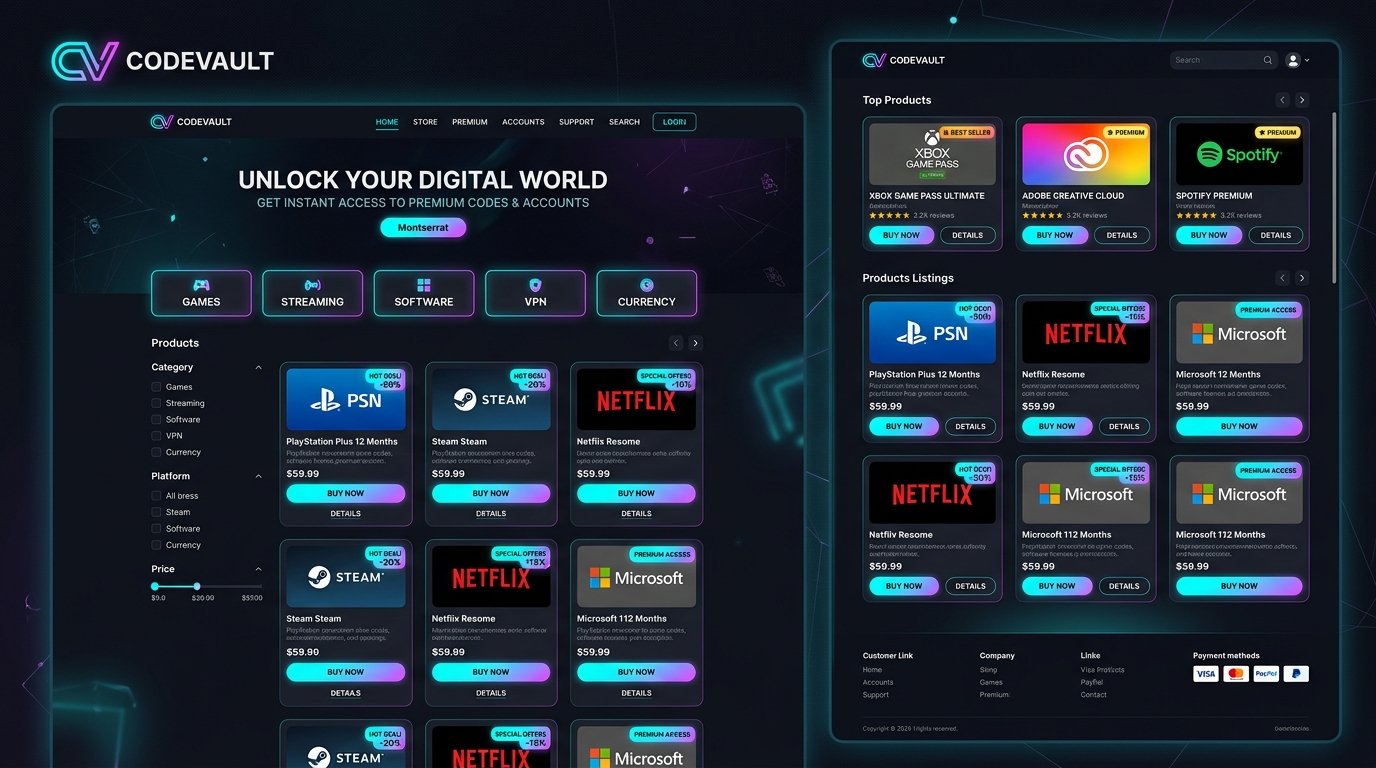The width and height of the screenshot is (1376, 768).
Task: Click the CodeVault logo in left window header
Action: coord(191,122)
